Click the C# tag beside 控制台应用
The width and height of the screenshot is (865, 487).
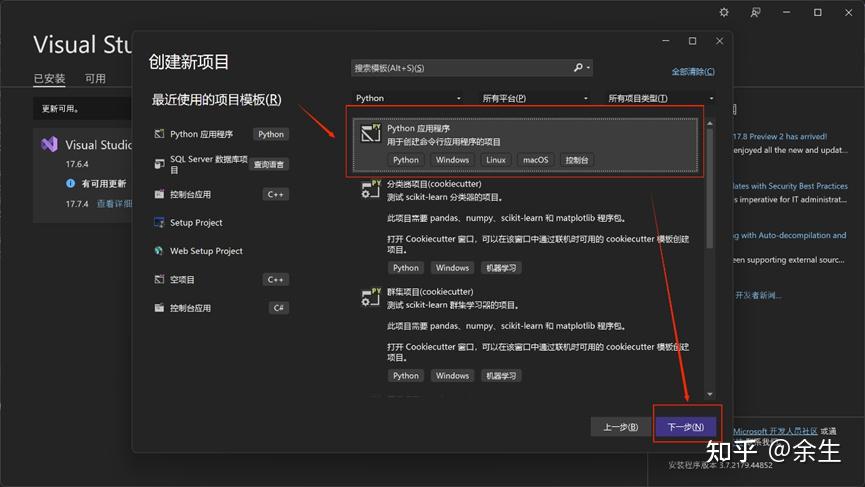[279, 308]
